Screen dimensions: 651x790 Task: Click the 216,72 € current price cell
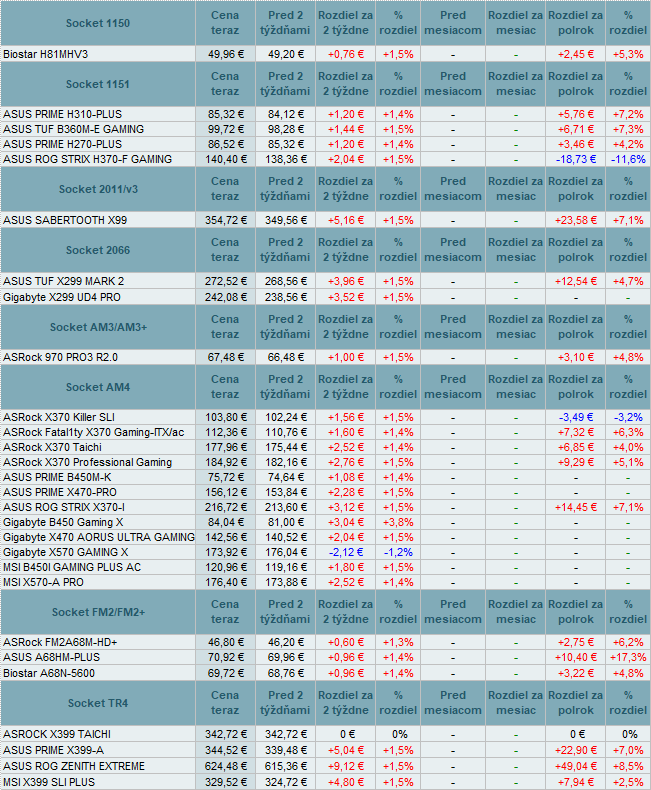pos(226,507)
